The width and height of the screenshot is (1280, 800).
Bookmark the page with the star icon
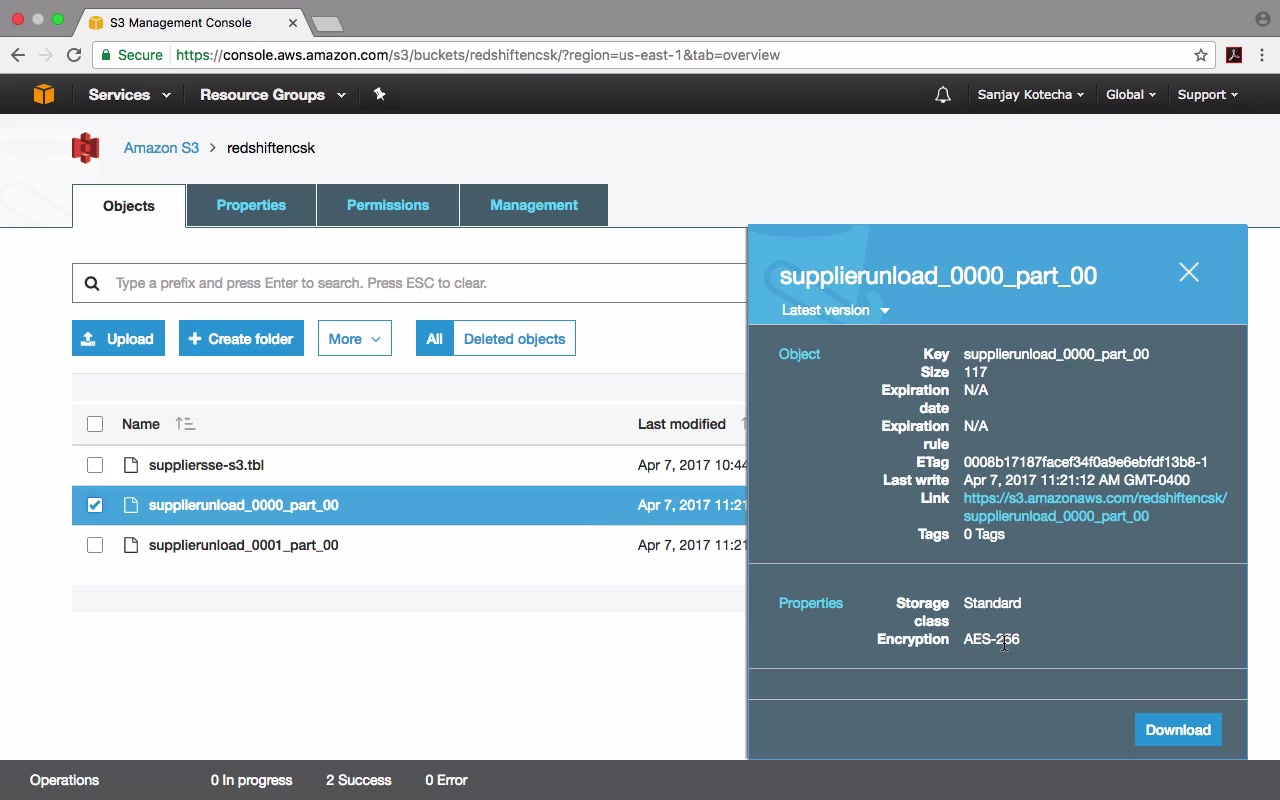1201,55
